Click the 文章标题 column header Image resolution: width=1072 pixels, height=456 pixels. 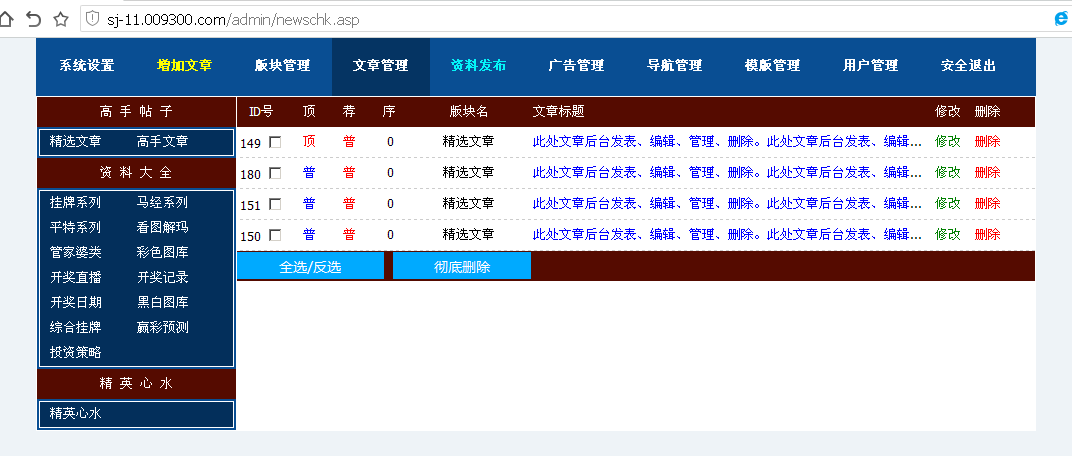(559, 111)
